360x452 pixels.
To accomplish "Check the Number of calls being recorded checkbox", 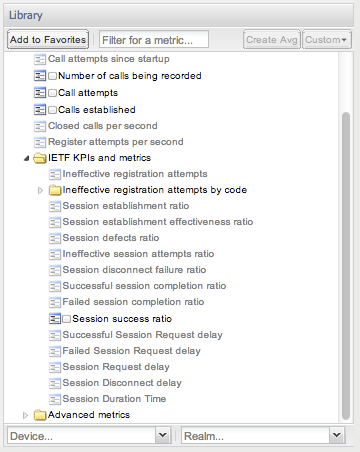I will 52,76.
